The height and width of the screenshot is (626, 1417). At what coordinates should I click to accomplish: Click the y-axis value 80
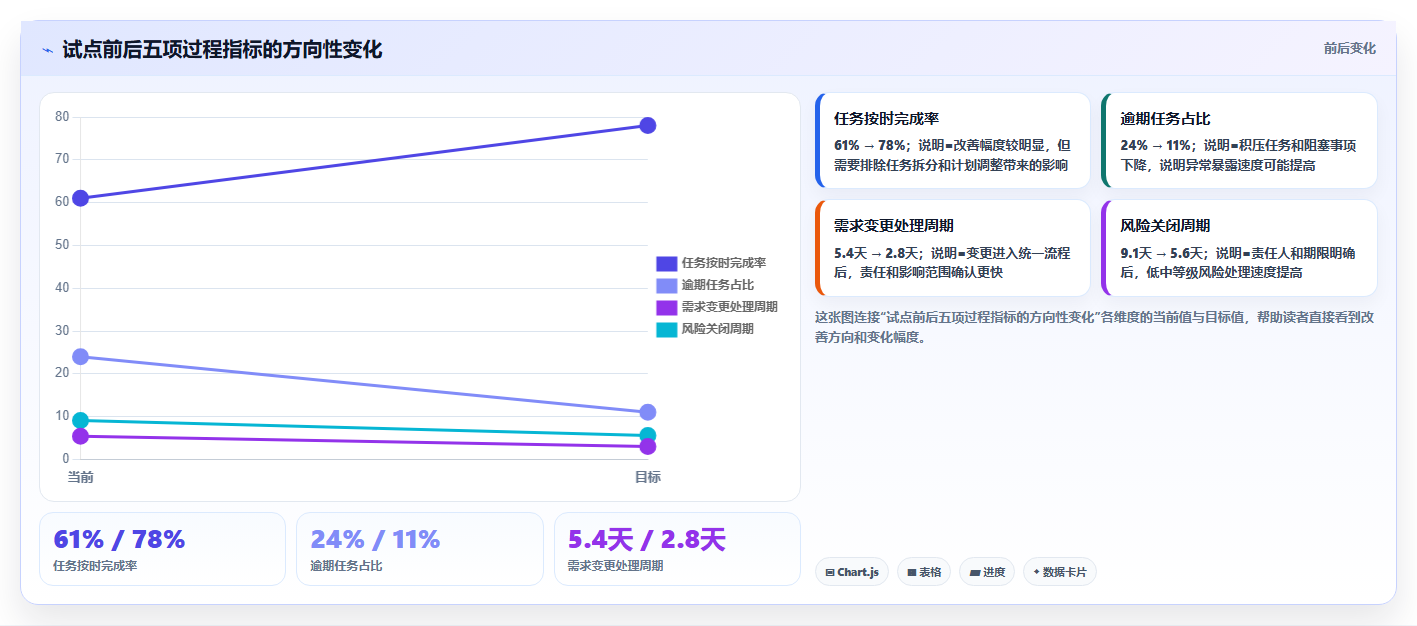pyautogui.click(x=62, y=117)
